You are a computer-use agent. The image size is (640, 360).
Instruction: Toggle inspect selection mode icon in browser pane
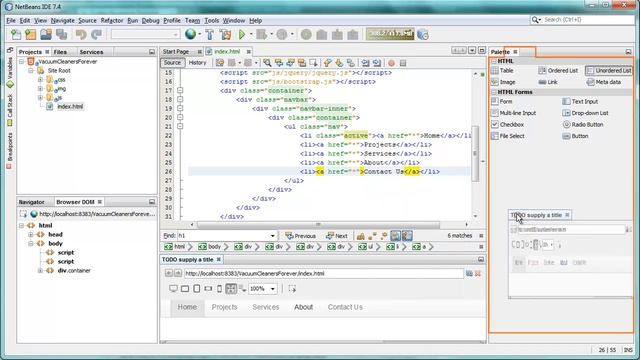292,289
